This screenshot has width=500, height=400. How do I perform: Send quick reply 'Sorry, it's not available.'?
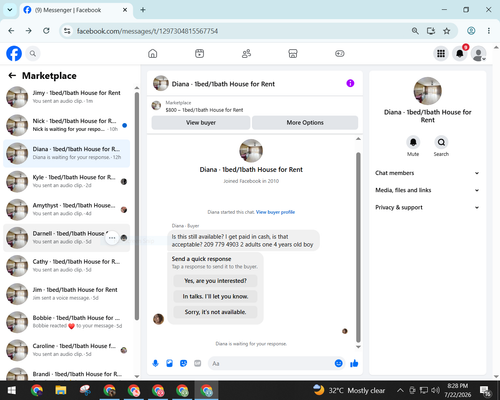coord(215,312)
